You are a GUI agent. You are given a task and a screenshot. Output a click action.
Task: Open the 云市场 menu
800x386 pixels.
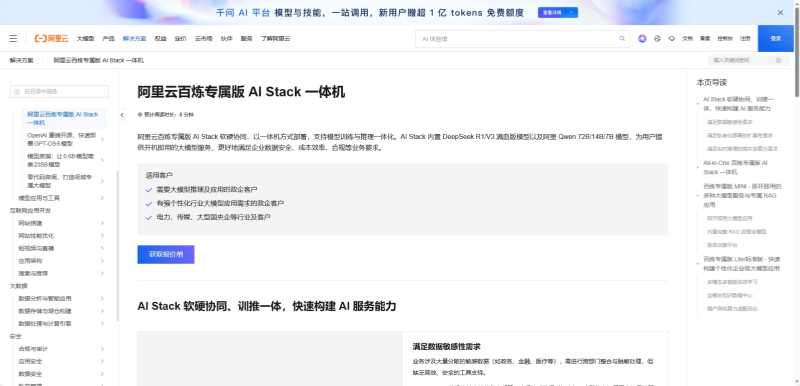tap(203, 39)
